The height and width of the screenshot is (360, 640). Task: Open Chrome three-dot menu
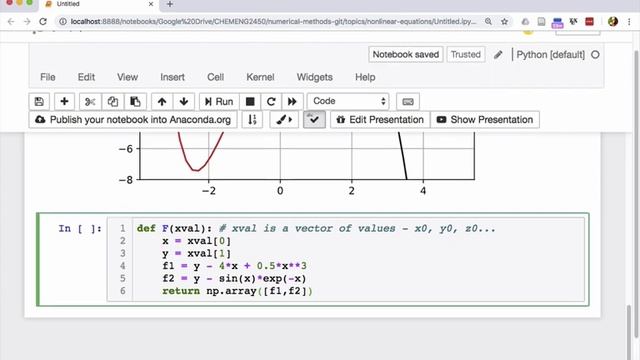[x=629, y=22]
